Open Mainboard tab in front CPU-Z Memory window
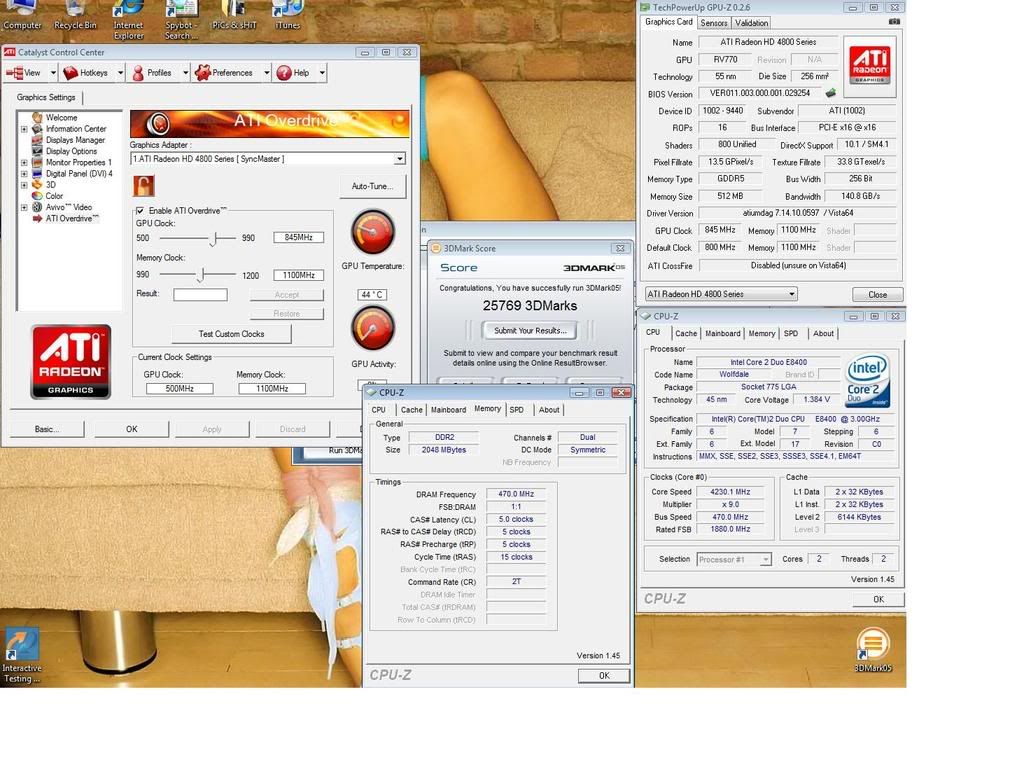Image resolution: width=1024 pixels, height=769 pixels. coord(449,410)
